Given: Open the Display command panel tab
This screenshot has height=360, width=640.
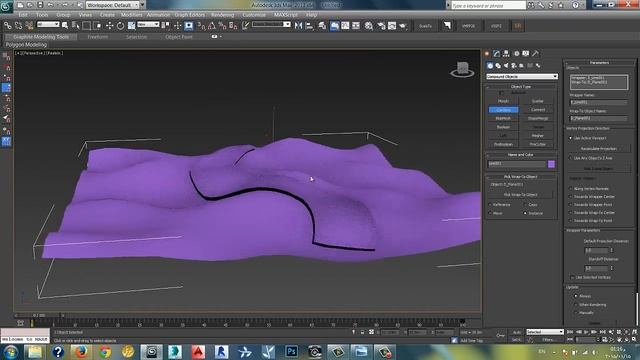Looking at the screenshot, I should click(x=526, y=53).
